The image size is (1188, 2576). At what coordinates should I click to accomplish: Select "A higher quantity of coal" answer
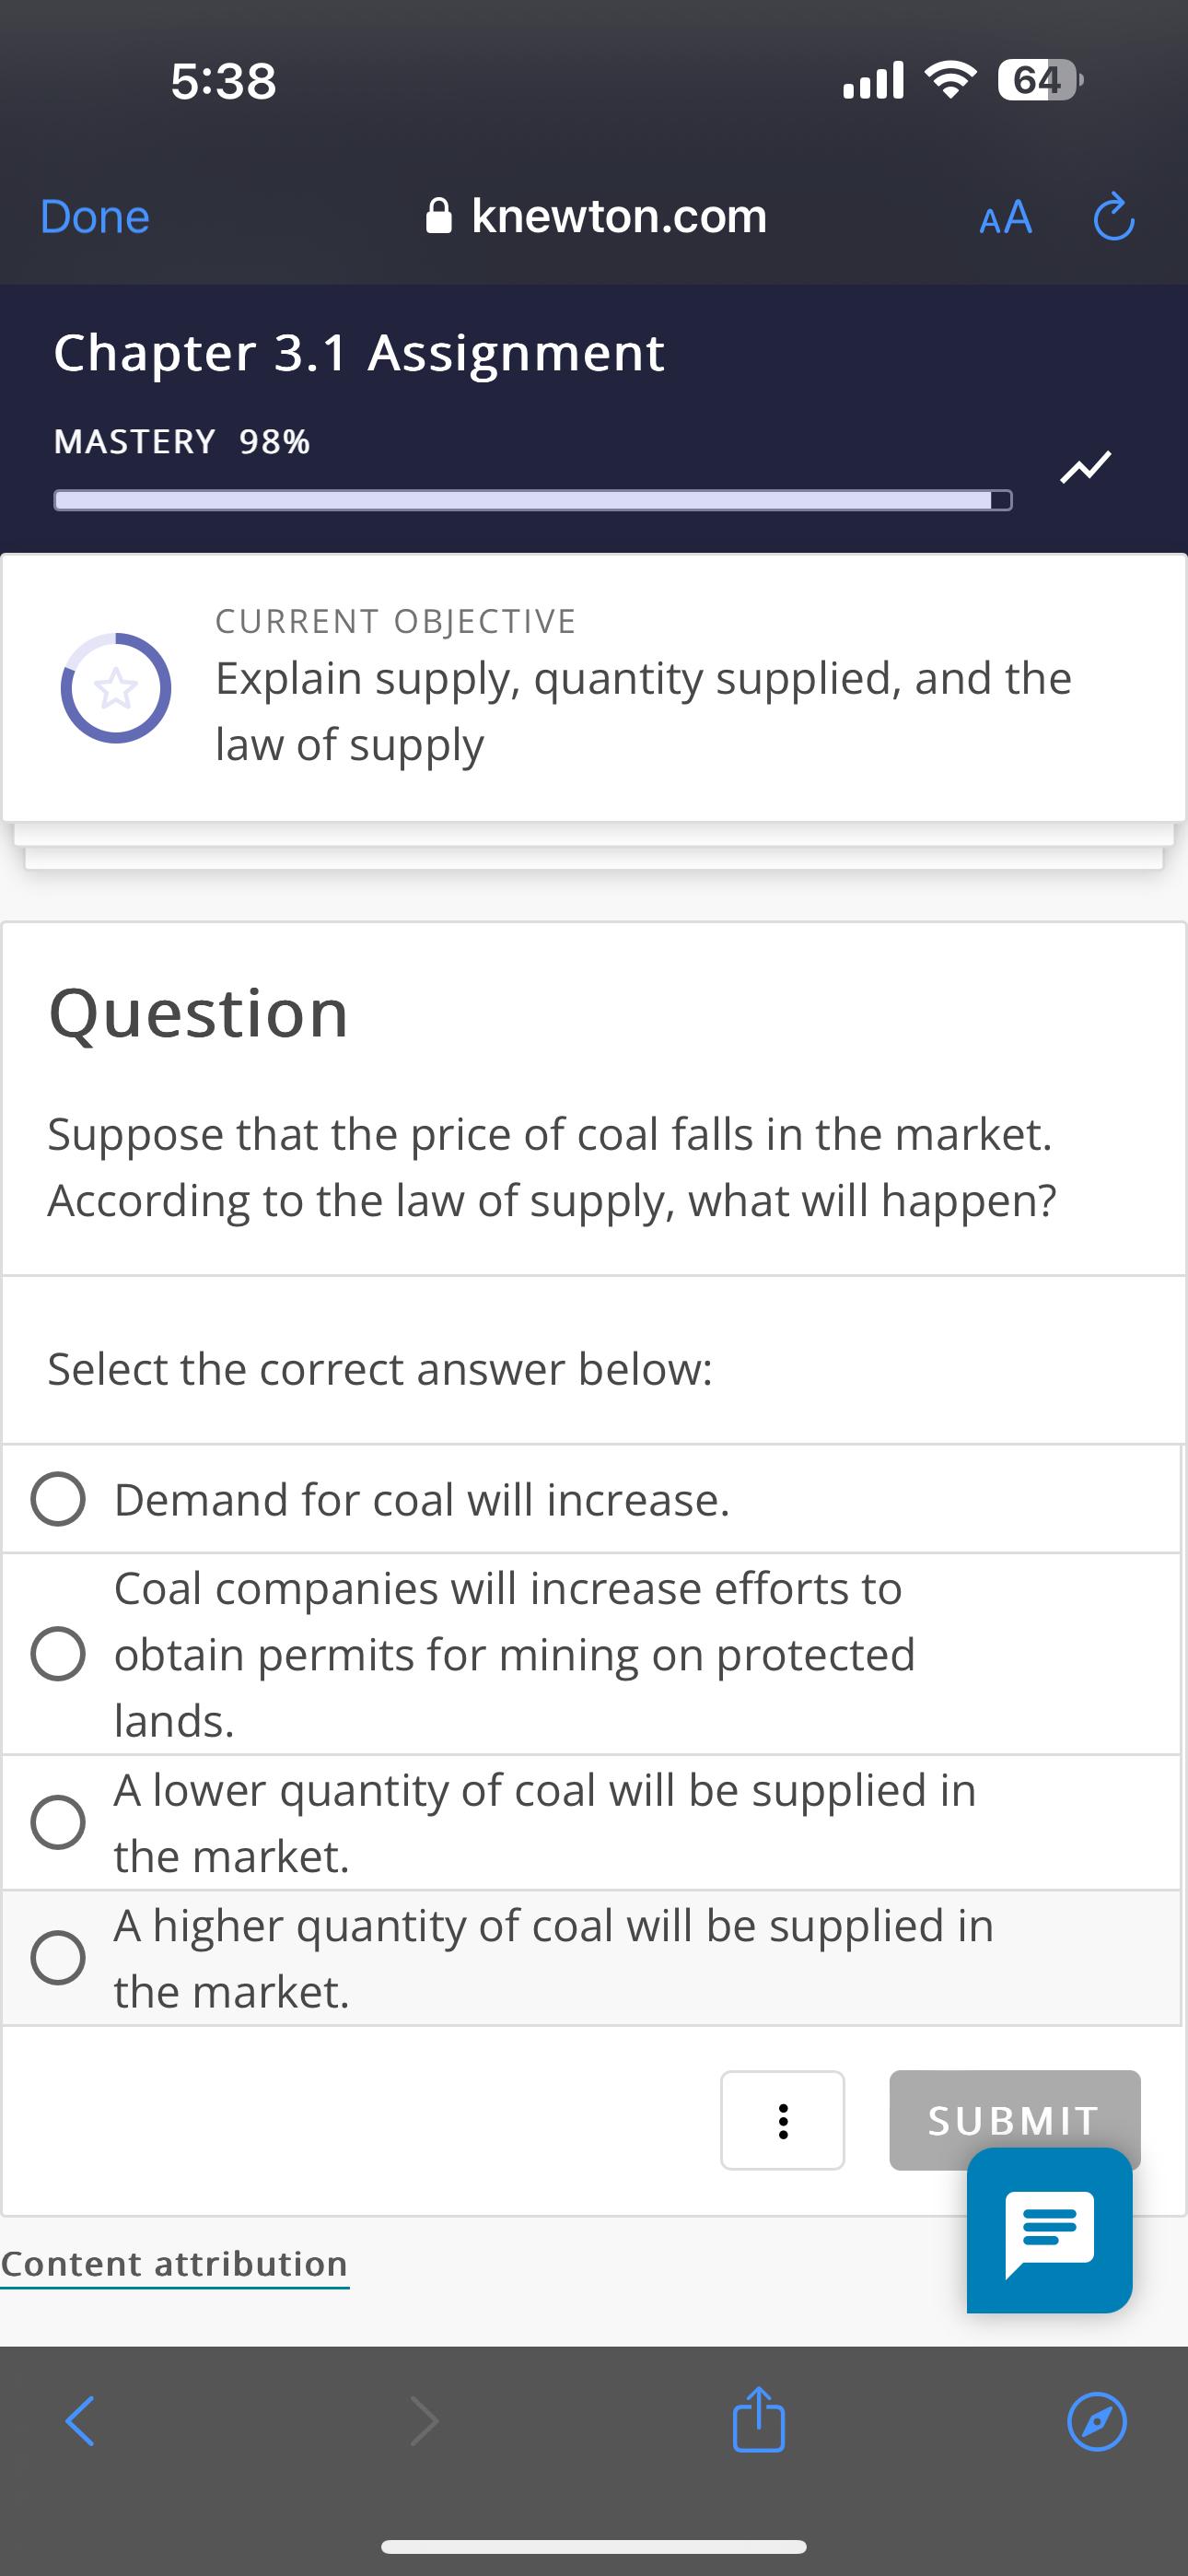point(58,1957)
